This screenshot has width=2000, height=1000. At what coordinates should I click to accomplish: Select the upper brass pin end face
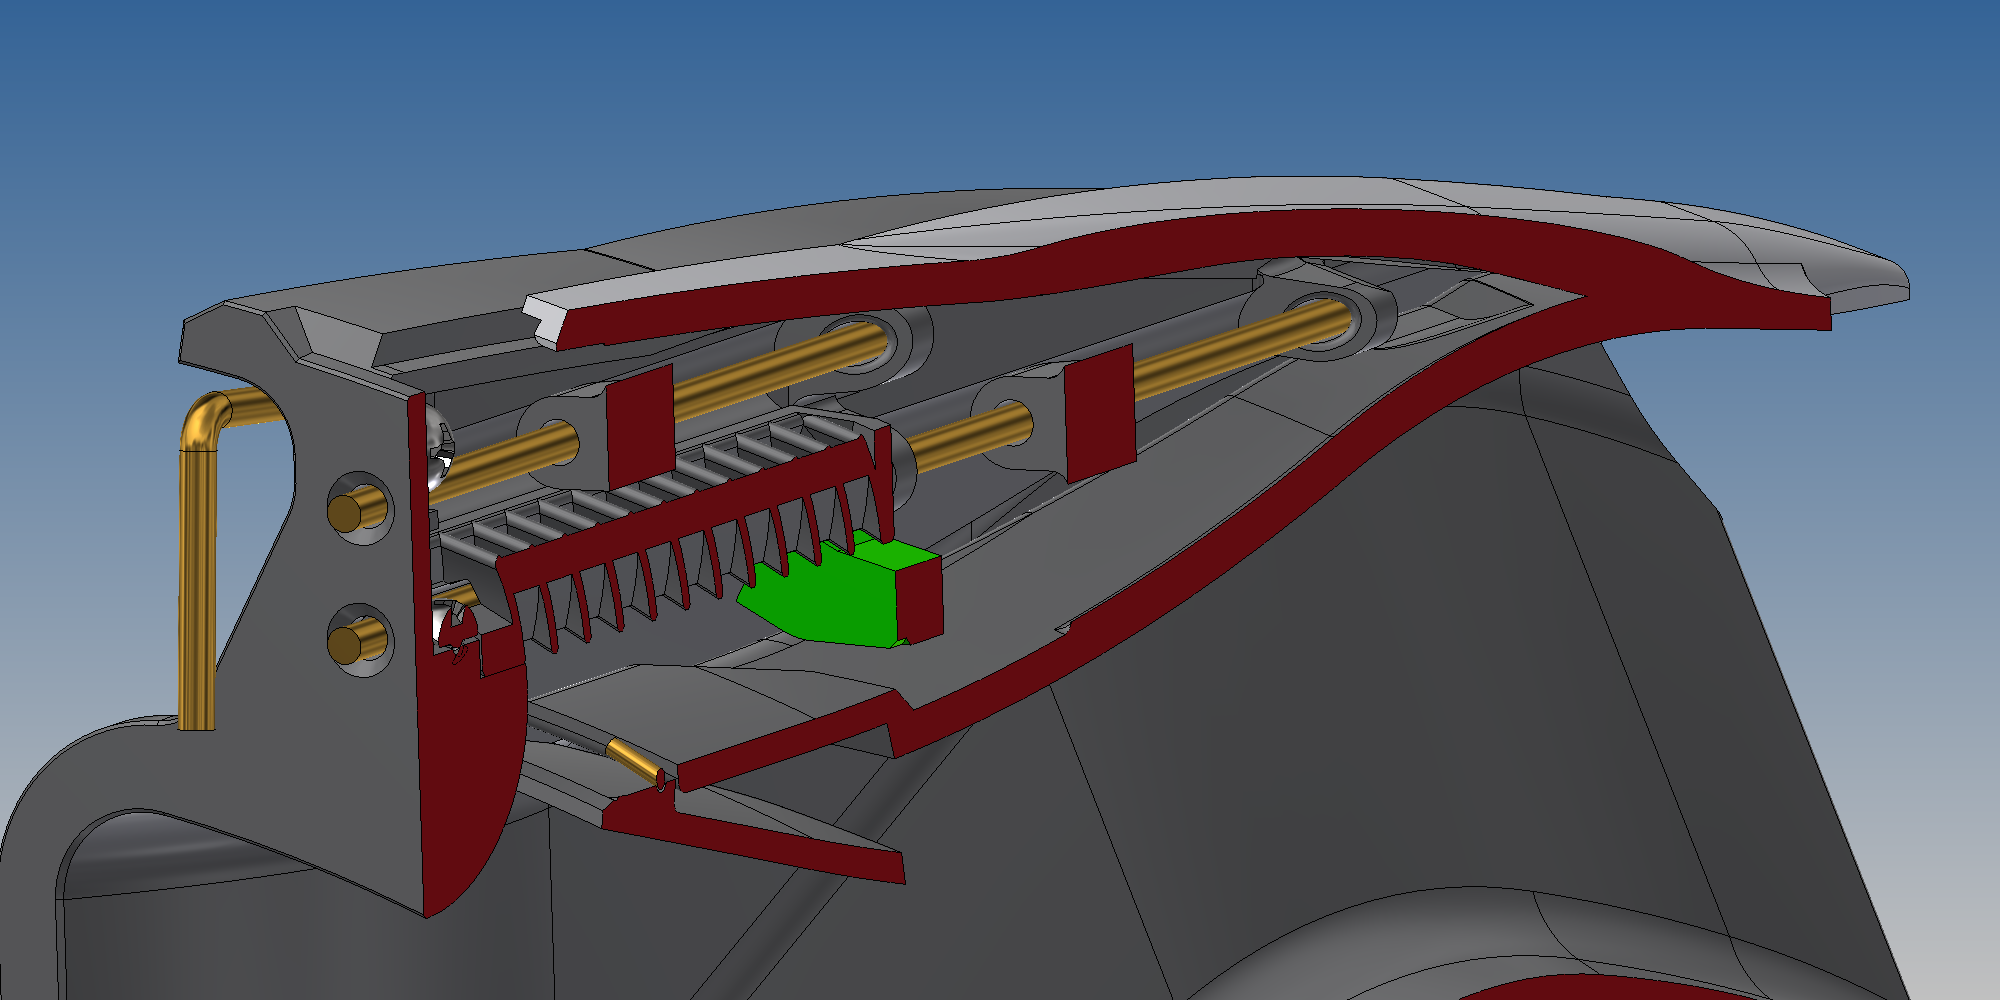[346, 512]
